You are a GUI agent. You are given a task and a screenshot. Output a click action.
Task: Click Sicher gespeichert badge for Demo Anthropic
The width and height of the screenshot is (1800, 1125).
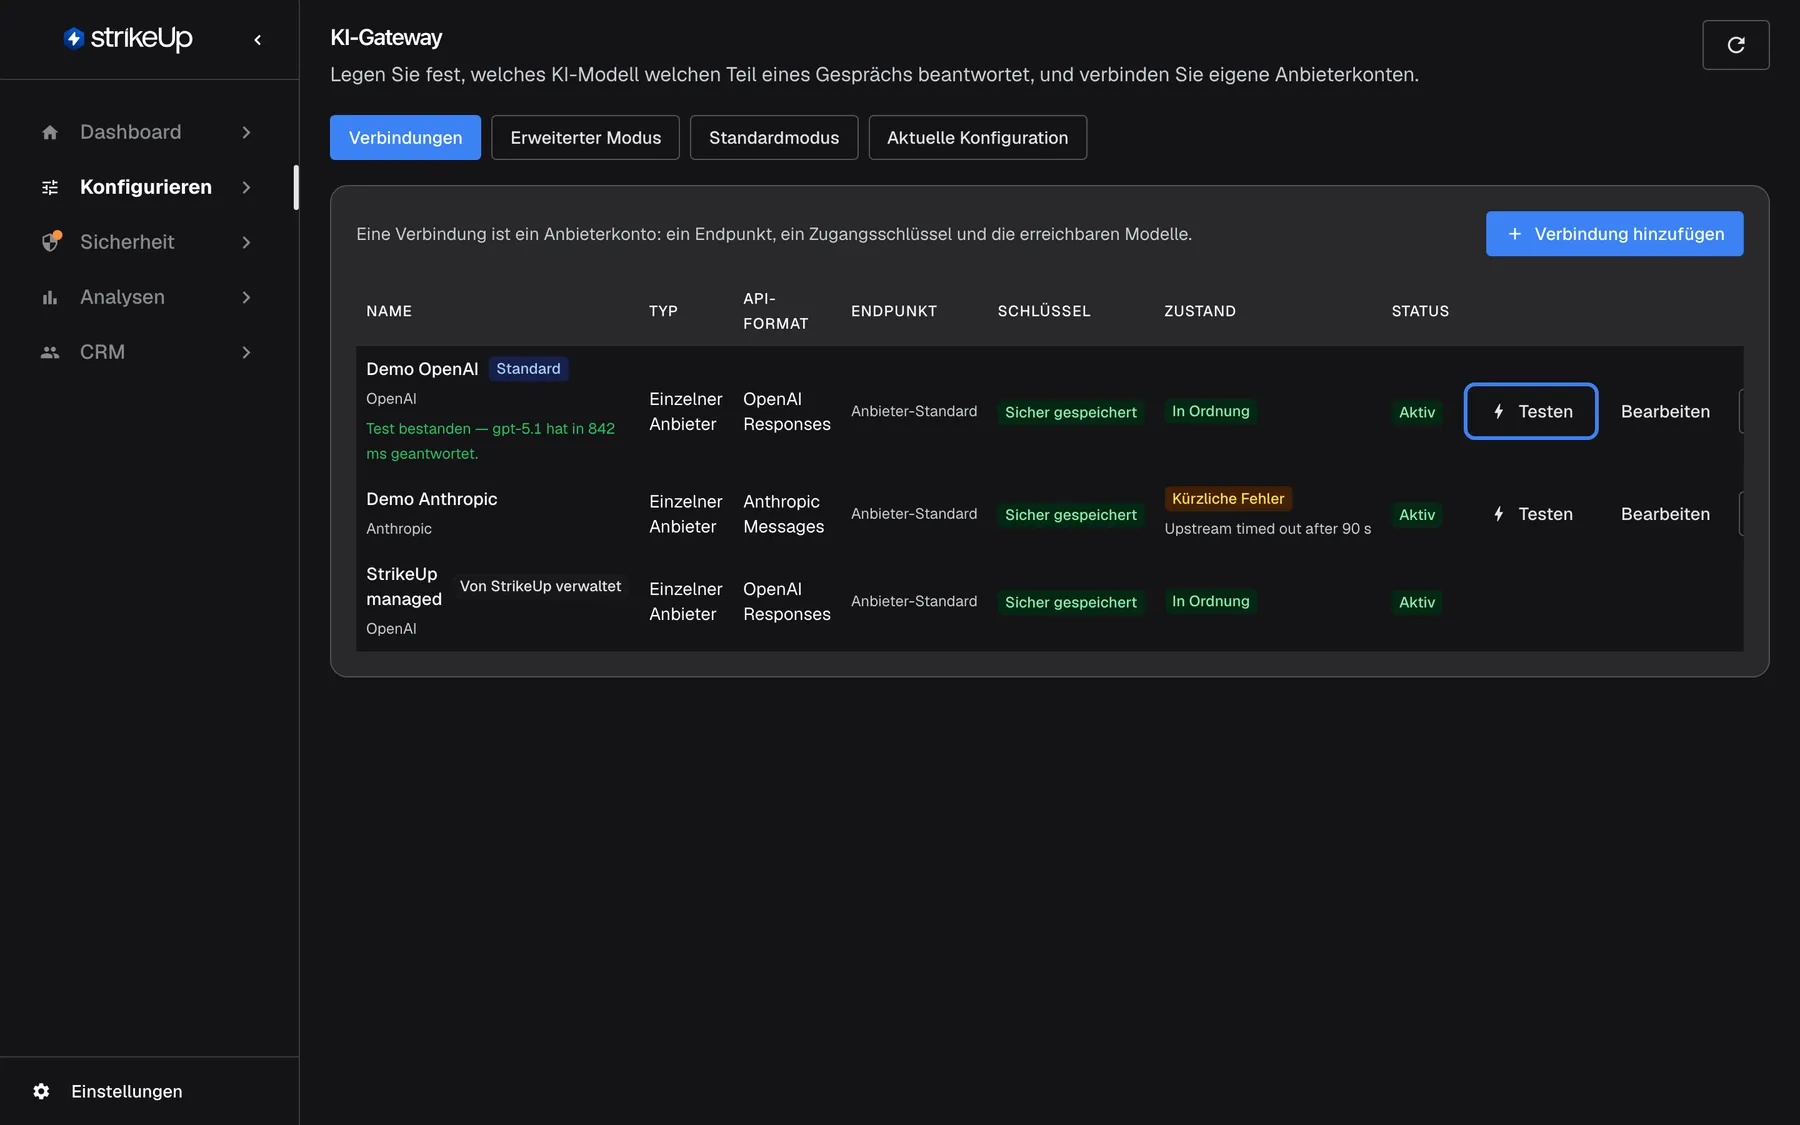(1070, 514)
